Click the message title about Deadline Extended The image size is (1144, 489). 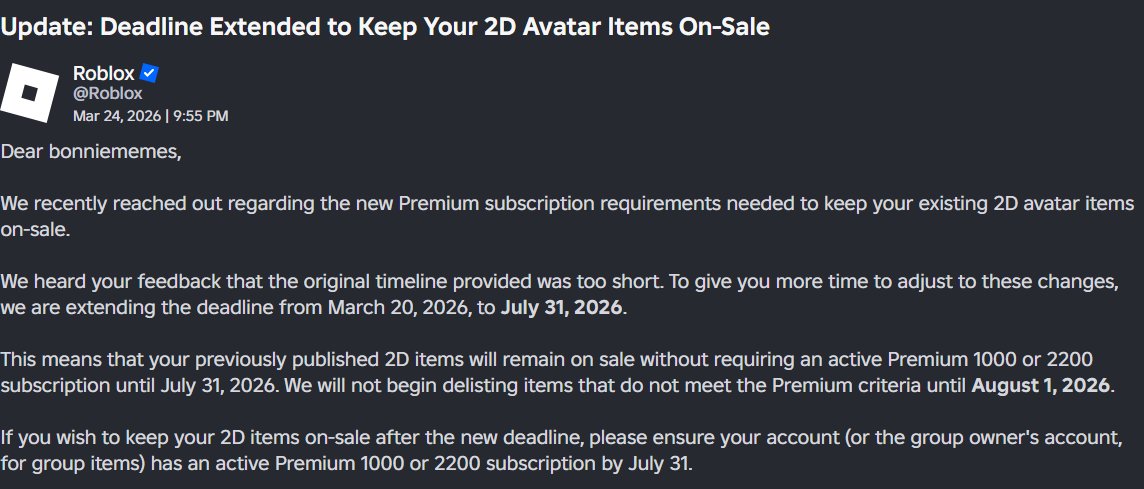(384, 27)
